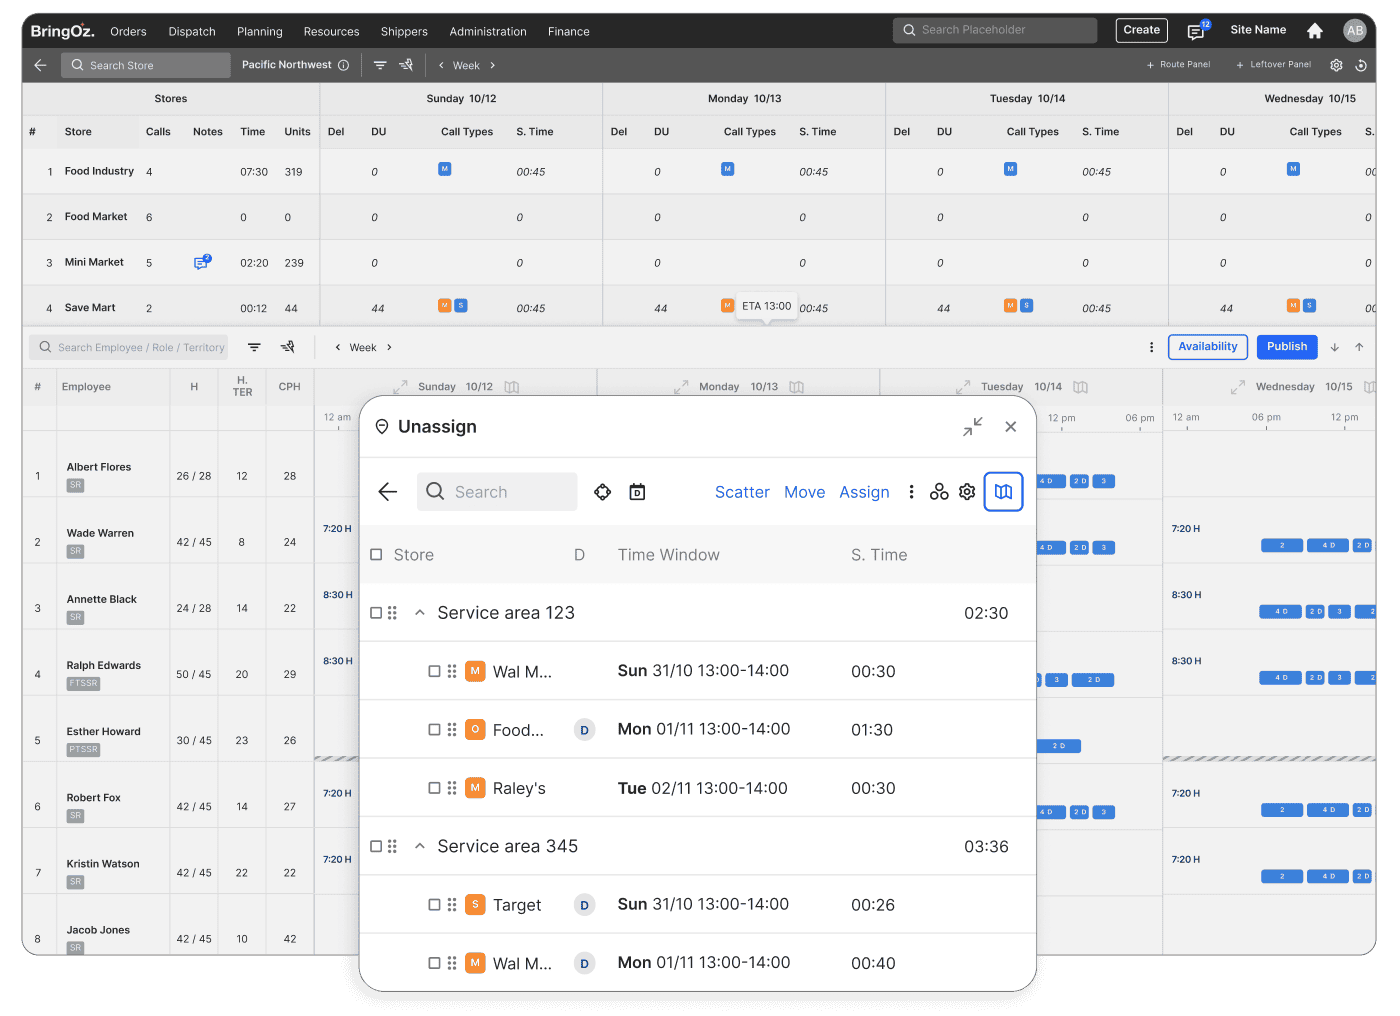1400x1016 pixels.
Task: Open the Finance menu
Action: tap(569, 31)
